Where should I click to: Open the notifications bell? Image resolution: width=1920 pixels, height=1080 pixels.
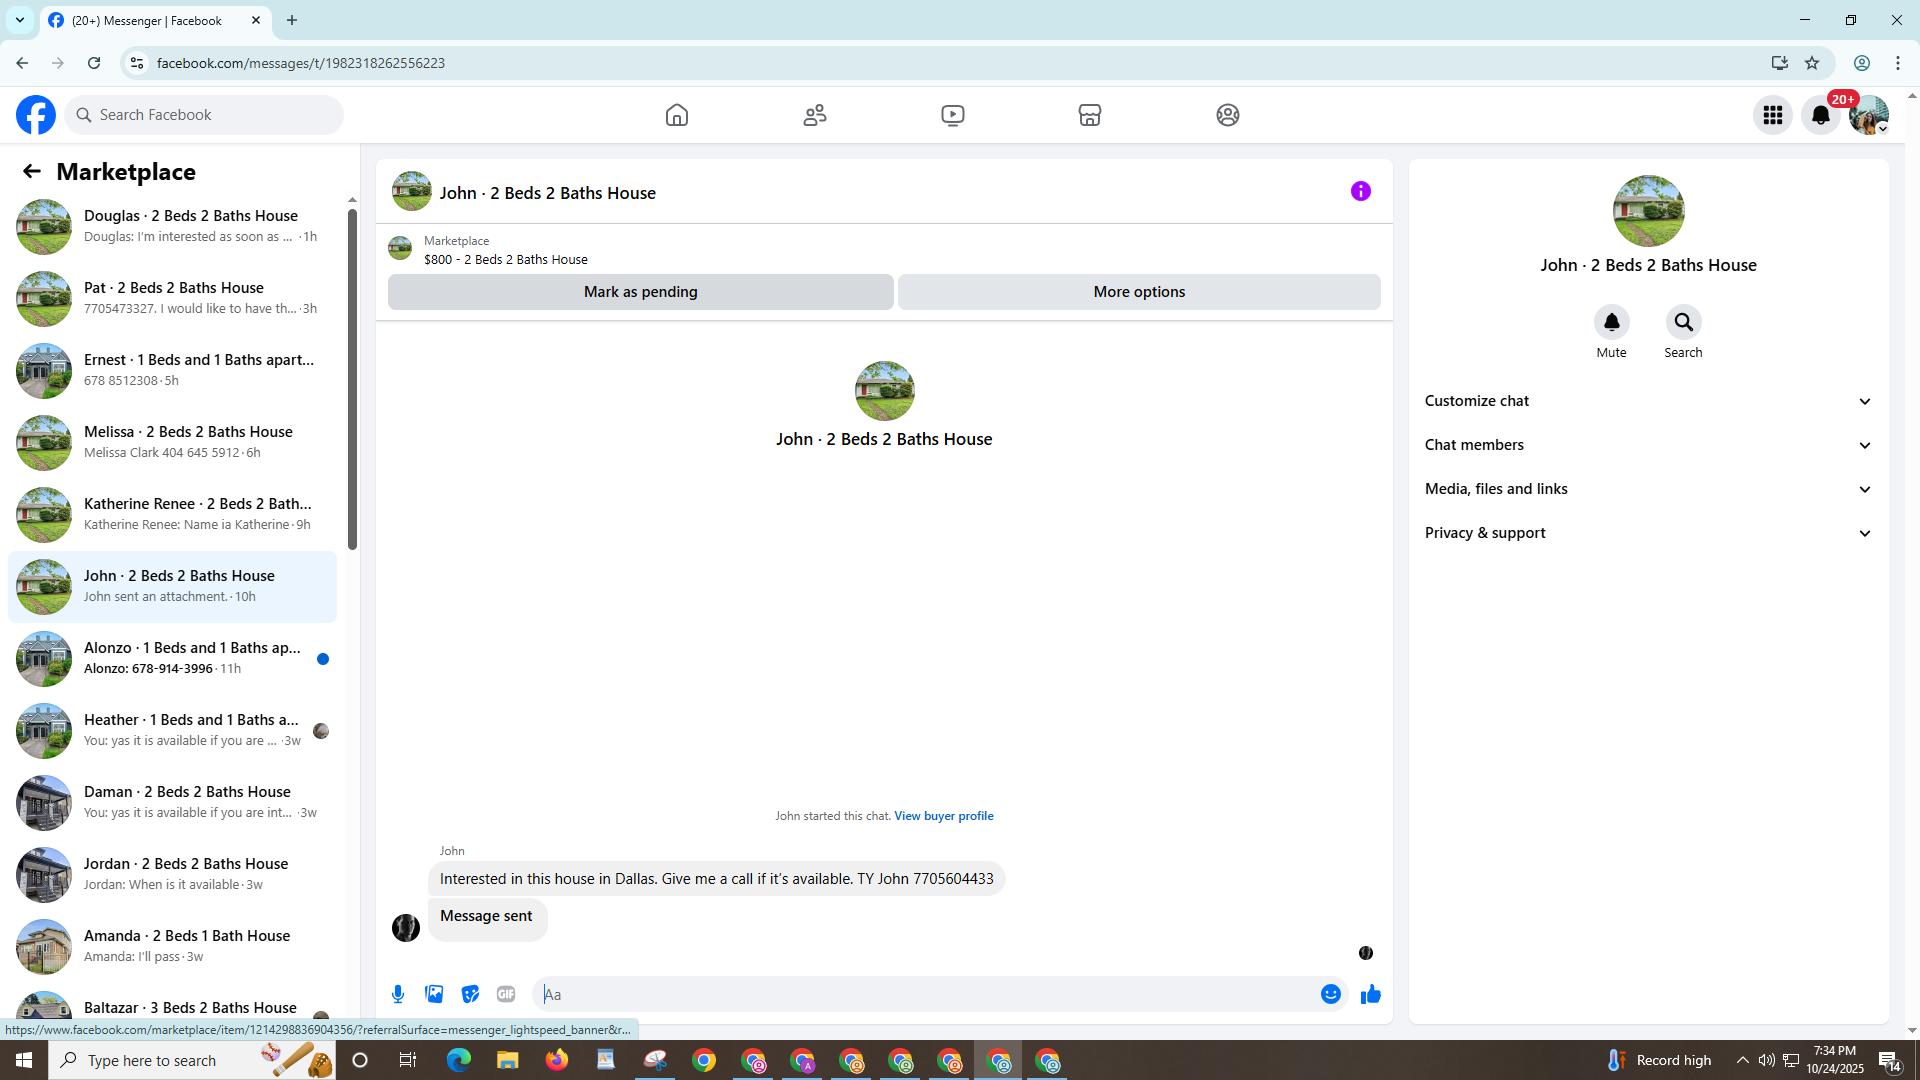[x=1820, y=115]
